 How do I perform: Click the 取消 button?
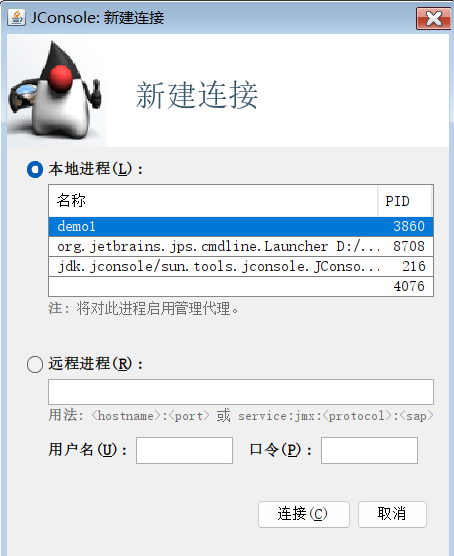[x=392, y=514]
